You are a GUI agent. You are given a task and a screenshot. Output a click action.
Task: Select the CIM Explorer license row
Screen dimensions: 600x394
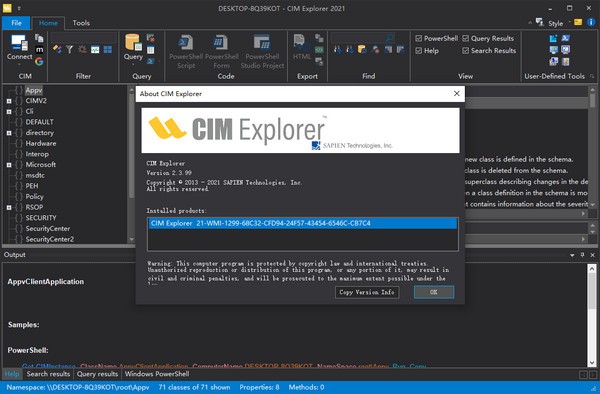302,223
